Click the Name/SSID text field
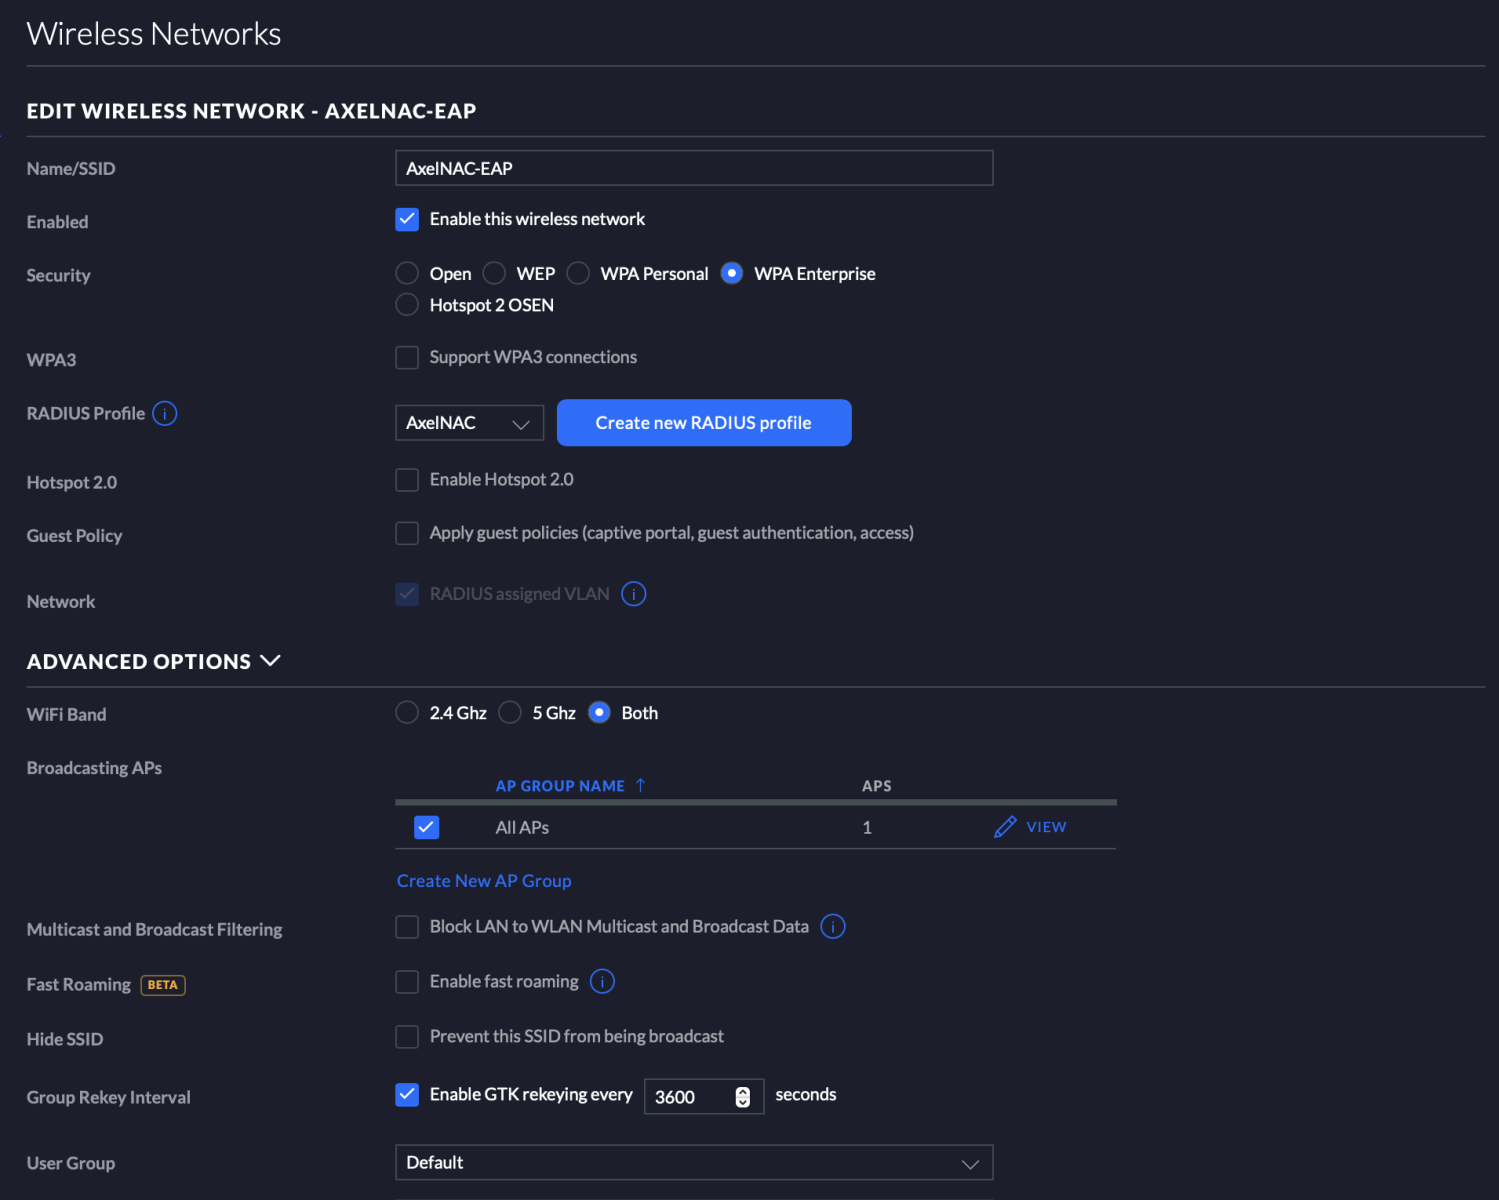This screenshot has width=1499, height=1200. 693,168
